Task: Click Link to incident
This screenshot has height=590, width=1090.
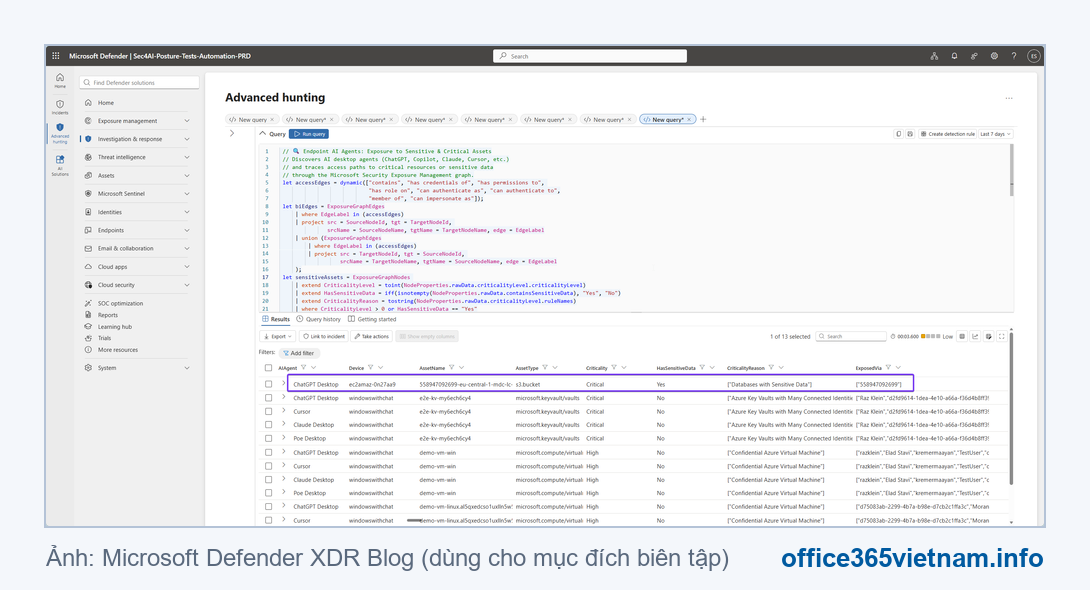Action: 324,336
